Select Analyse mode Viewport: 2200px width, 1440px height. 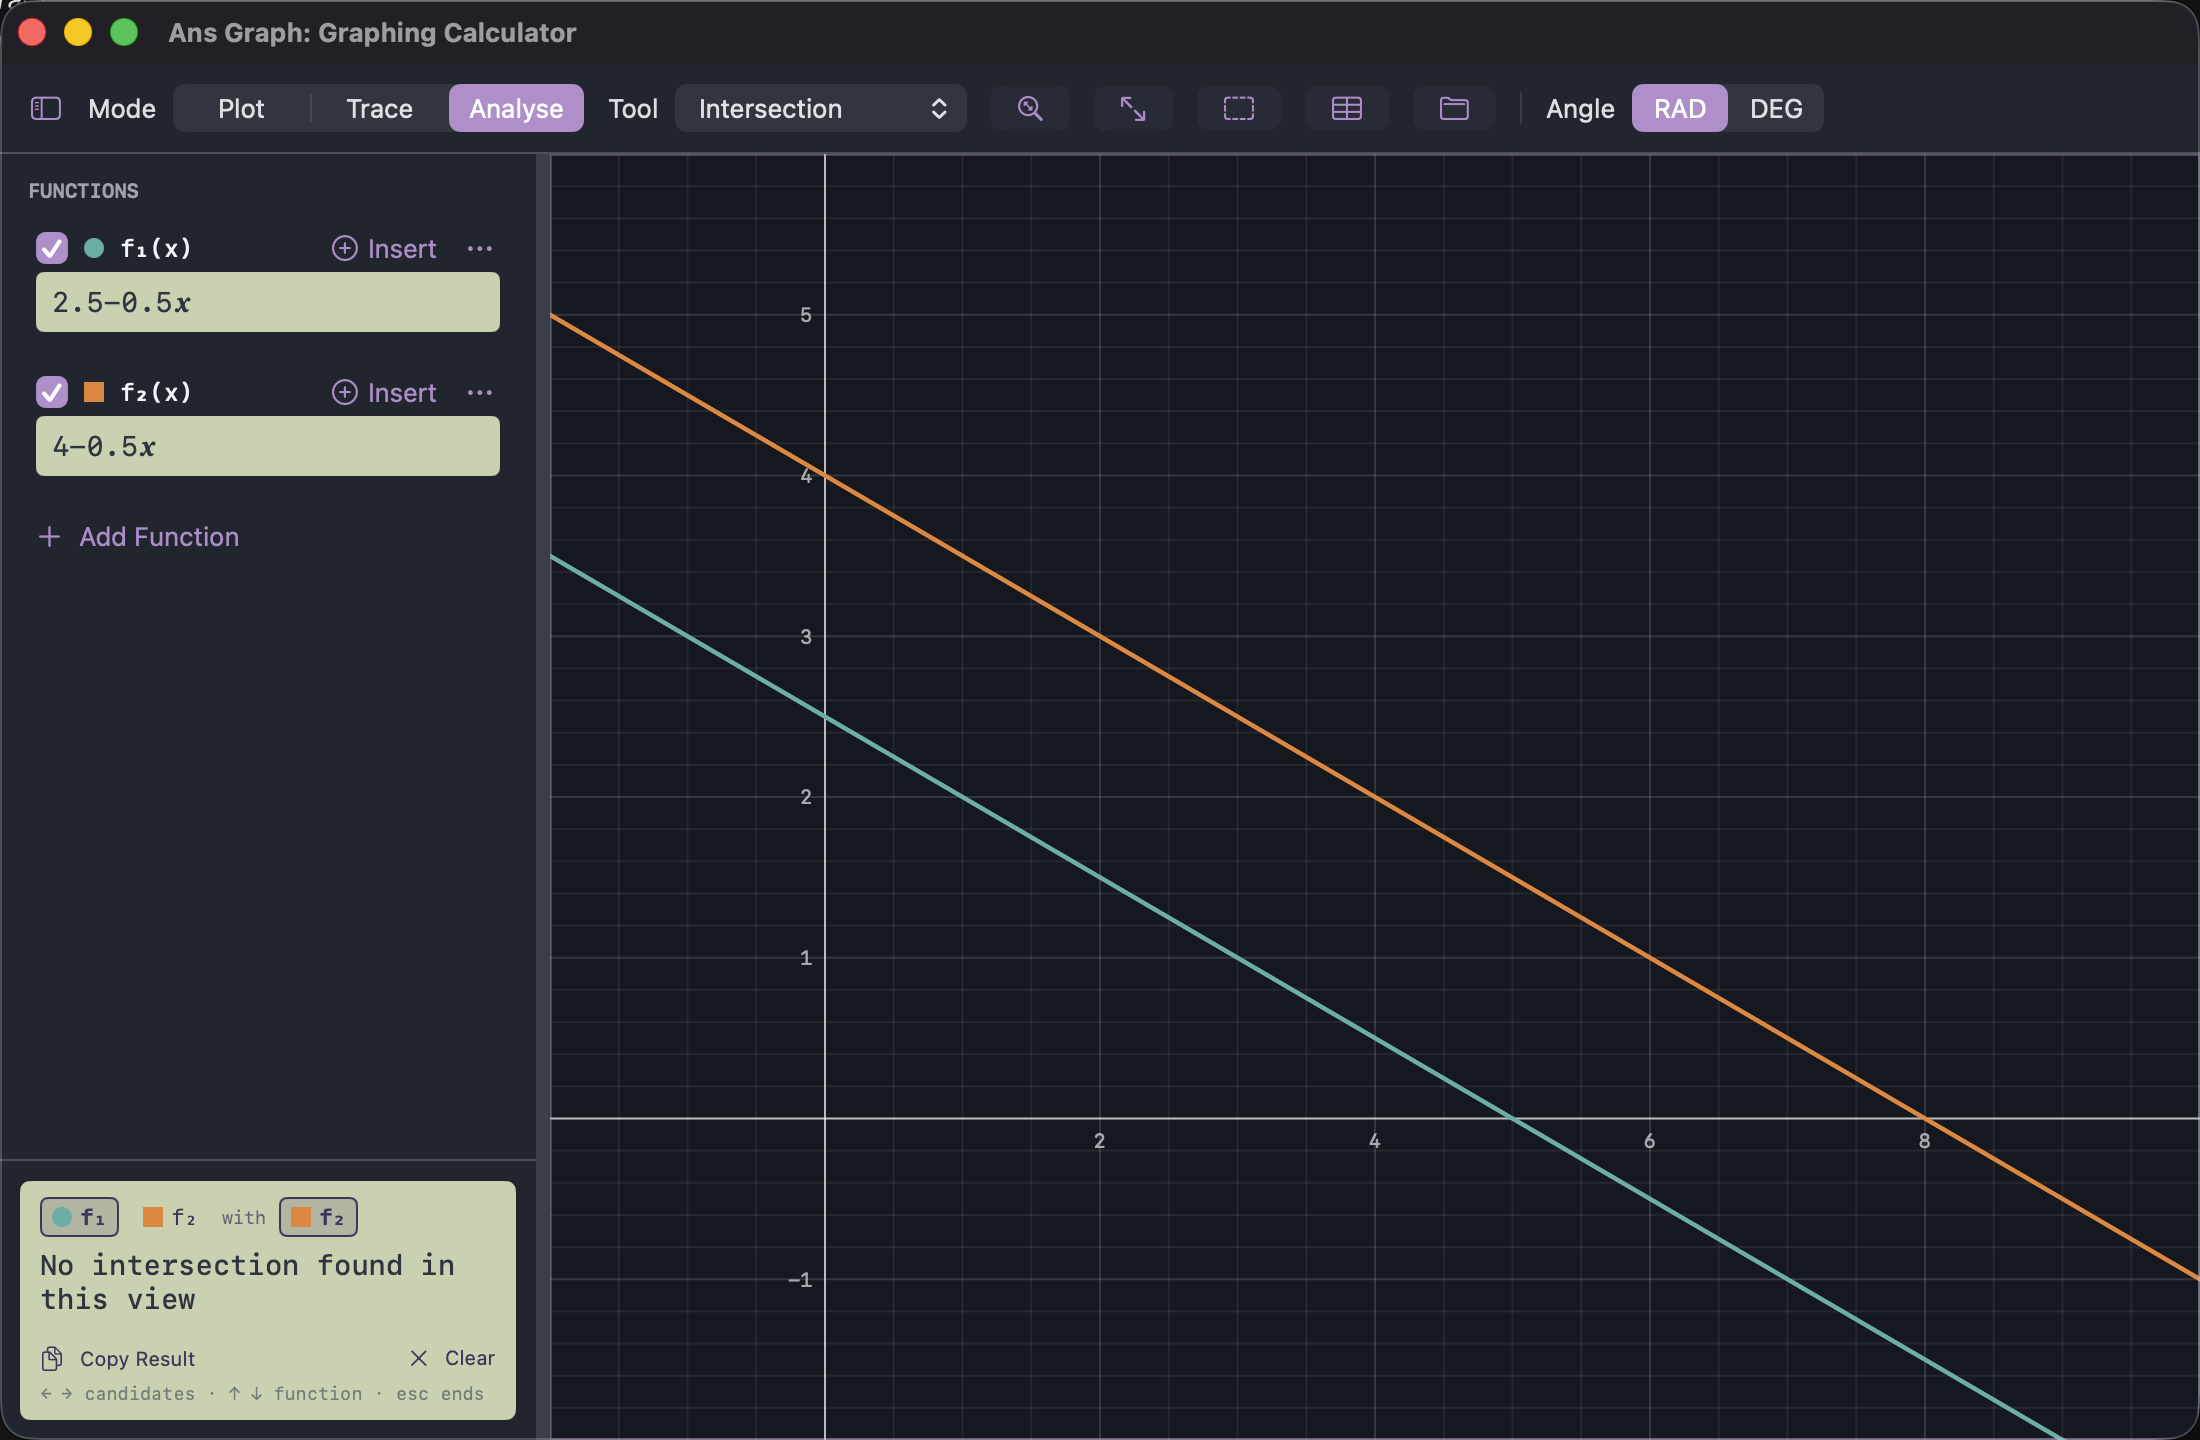pyautogui.click(x=516, y=108)
